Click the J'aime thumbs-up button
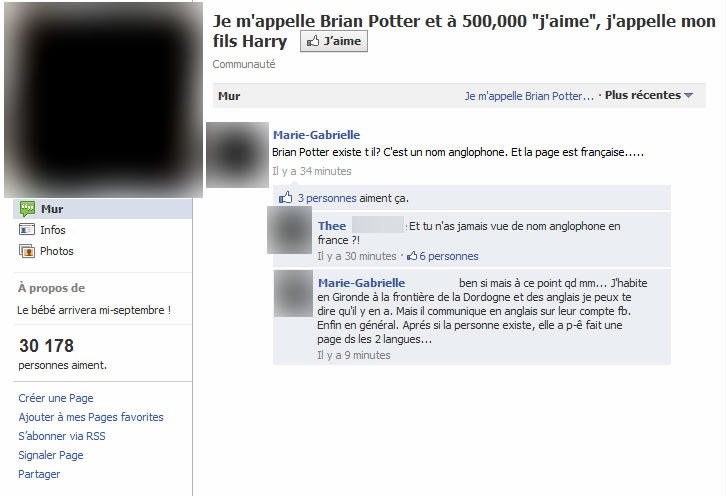Viewport: 726px width, 496px height. click(x=333, y=41)
